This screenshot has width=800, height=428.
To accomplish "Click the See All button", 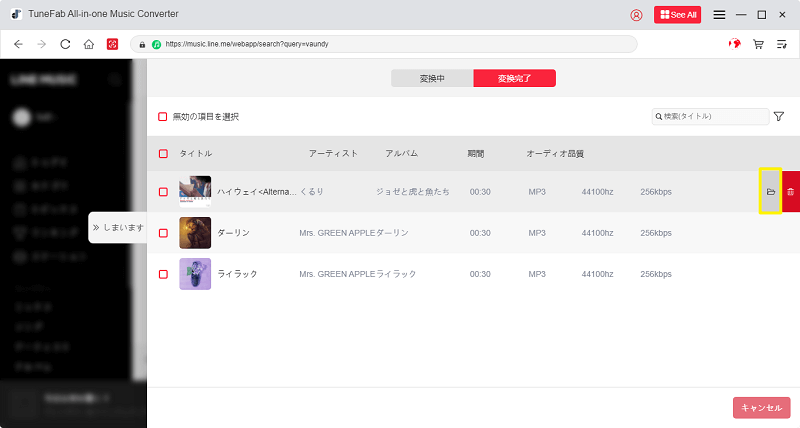I will pyautogui.click(x=678, y=15).
